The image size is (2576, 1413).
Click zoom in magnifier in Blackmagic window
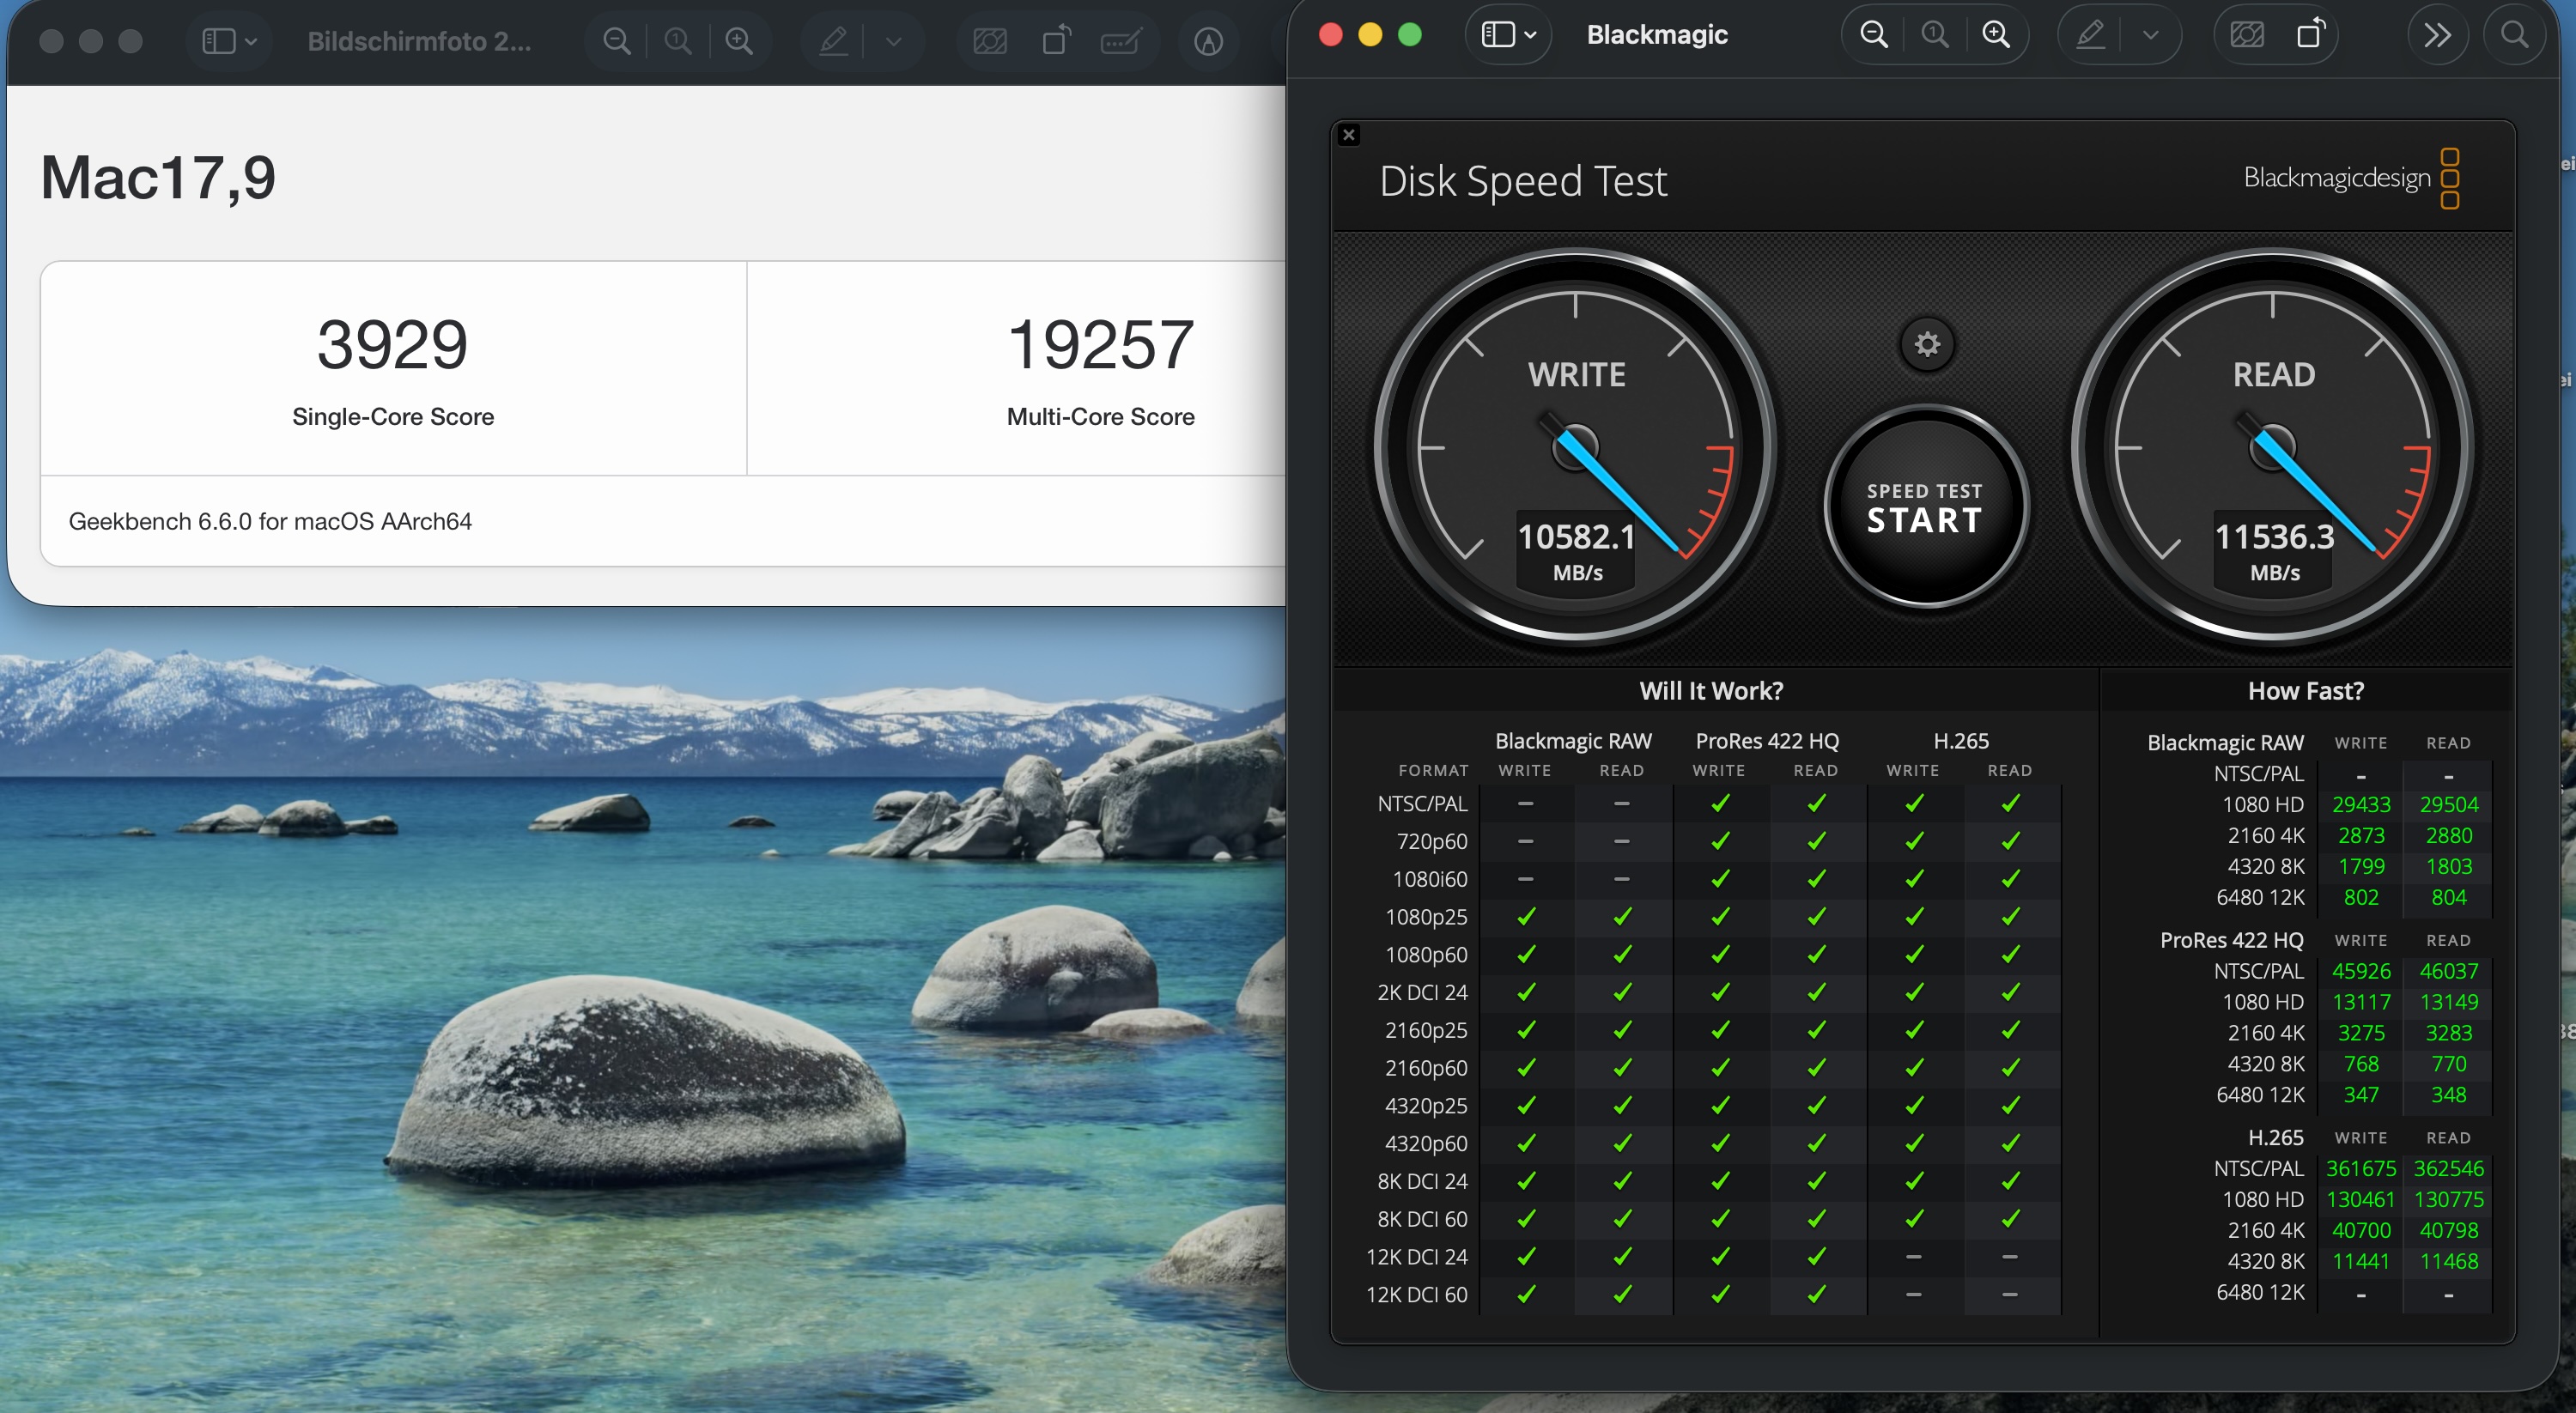(1996, 36)
